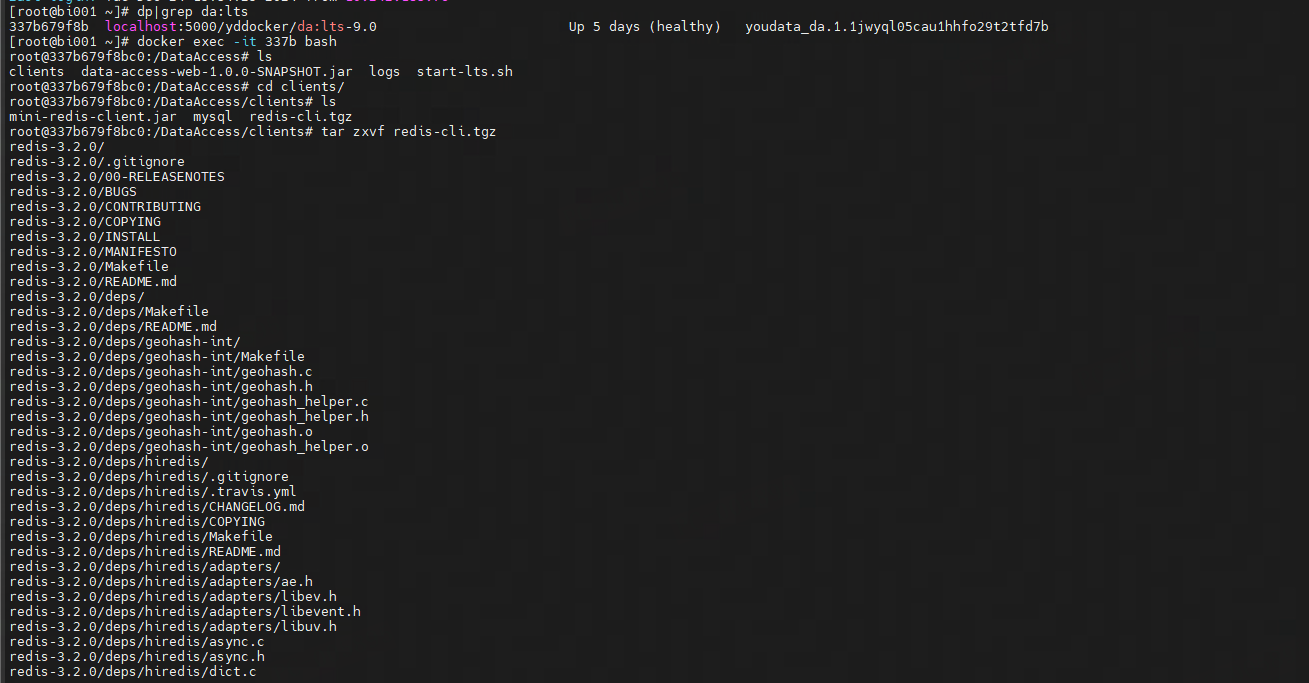Click the "cd clients/" command text
Screen dimensions: 1309x683
[301, 87]
